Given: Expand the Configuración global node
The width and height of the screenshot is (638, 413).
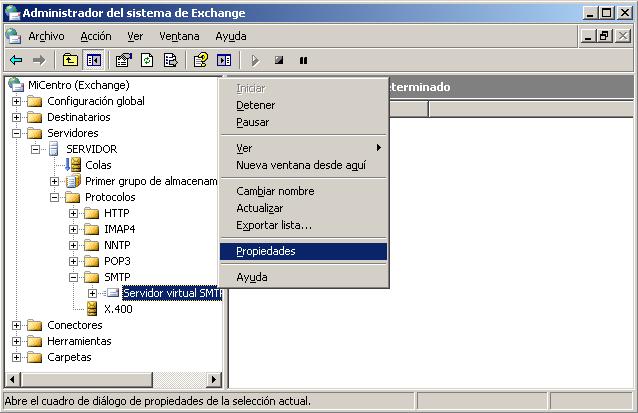Looking at the screenshot, I should point(16,101).
